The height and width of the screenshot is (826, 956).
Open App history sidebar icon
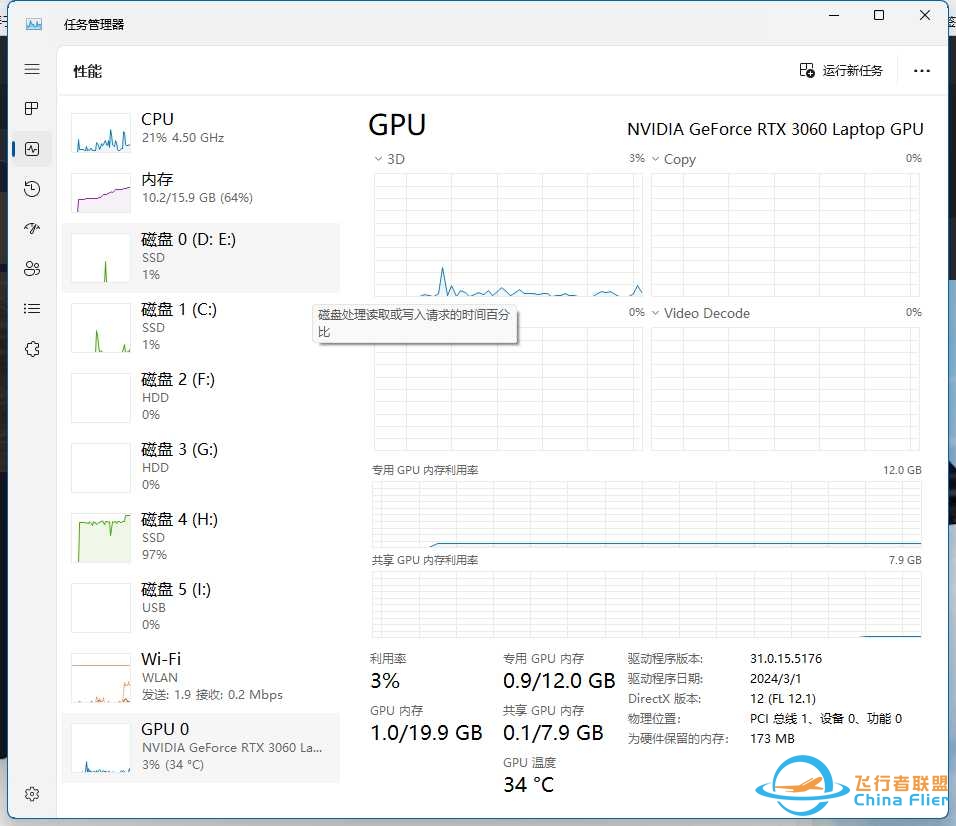tap(32, 189)
